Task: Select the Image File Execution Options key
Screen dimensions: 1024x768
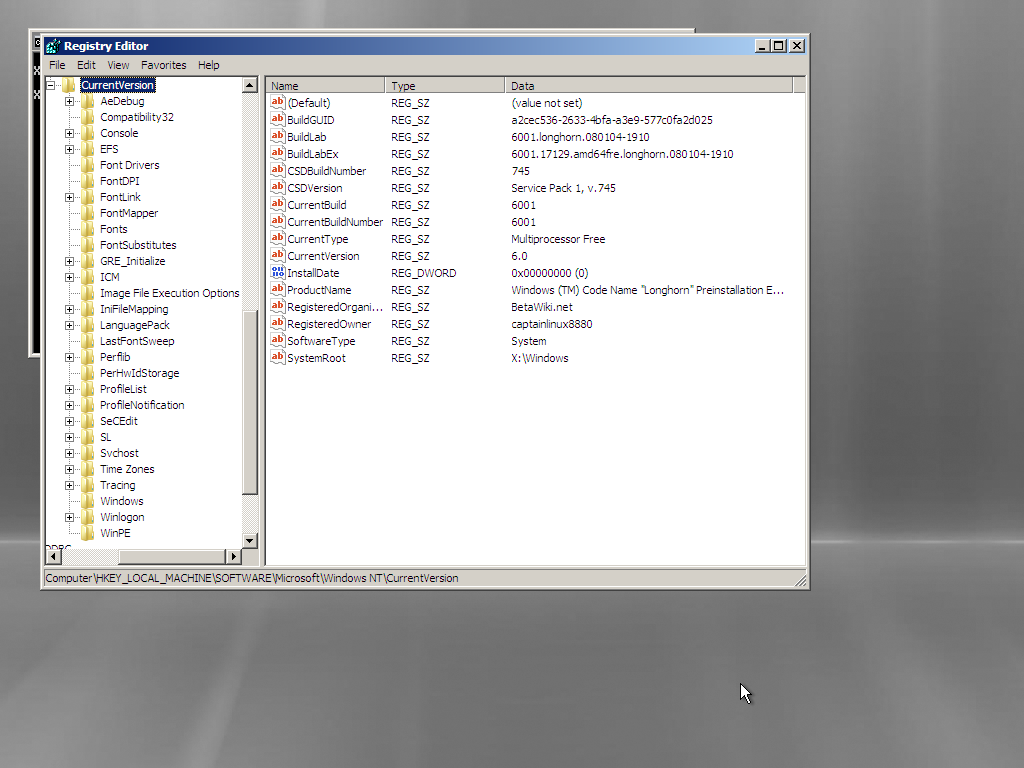Action: tap(169, 293)
